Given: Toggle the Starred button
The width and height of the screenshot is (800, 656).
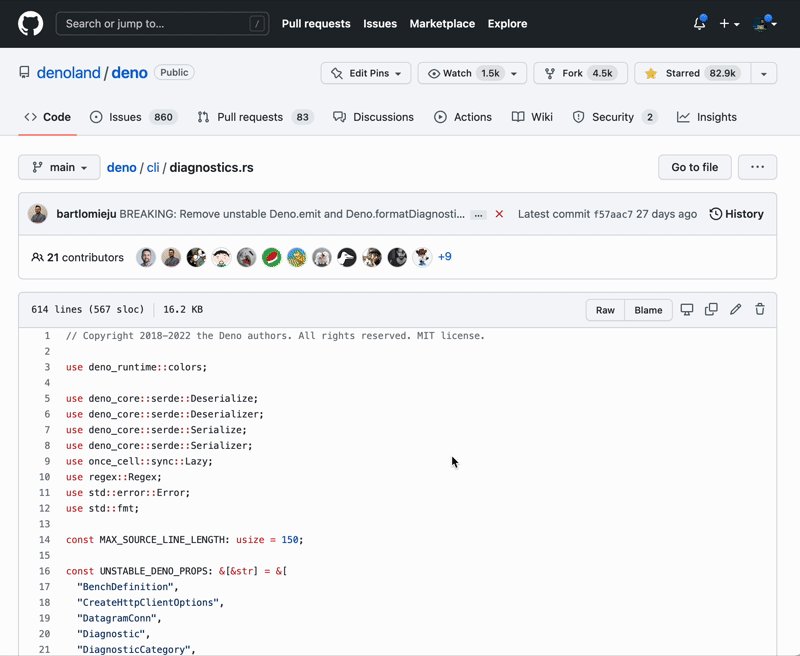Looking at the screenshot, I should (692, 73).
